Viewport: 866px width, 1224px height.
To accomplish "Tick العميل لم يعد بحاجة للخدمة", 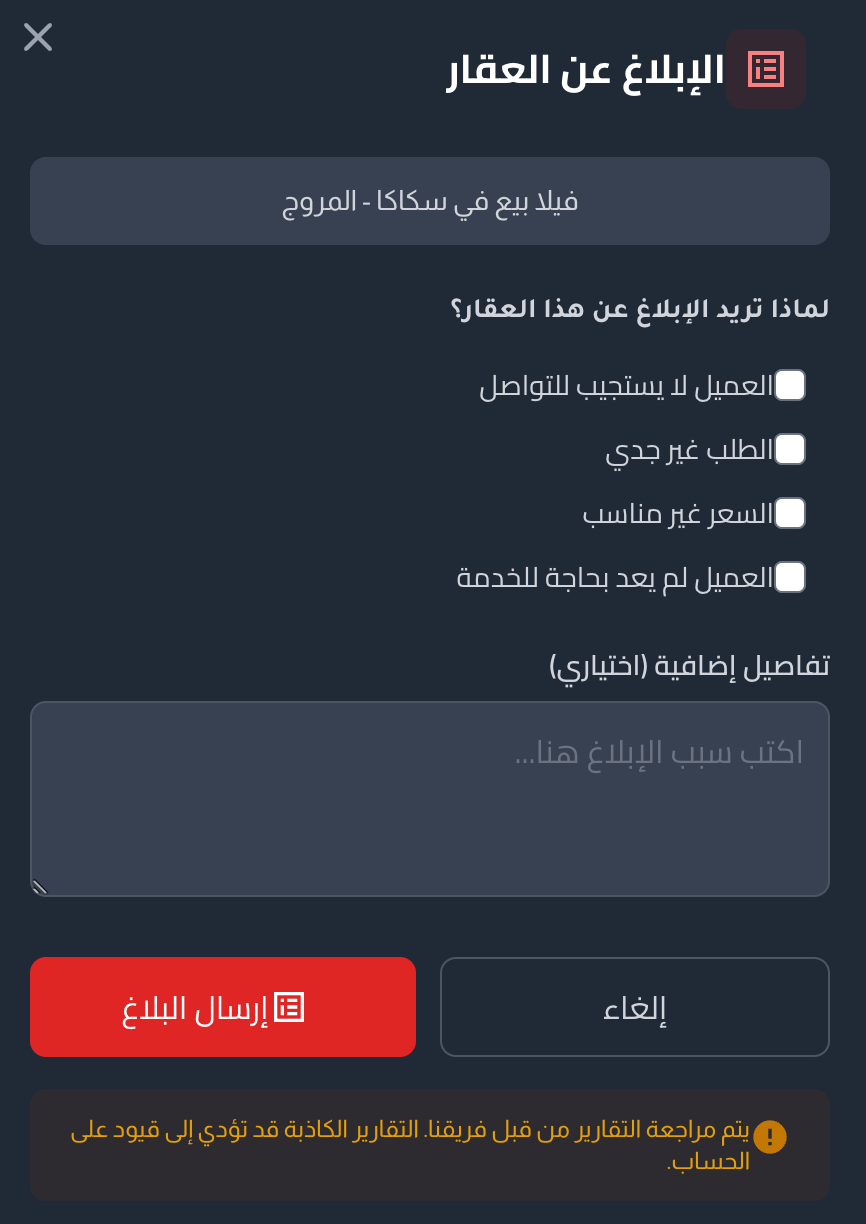I will tap(792, 577).
